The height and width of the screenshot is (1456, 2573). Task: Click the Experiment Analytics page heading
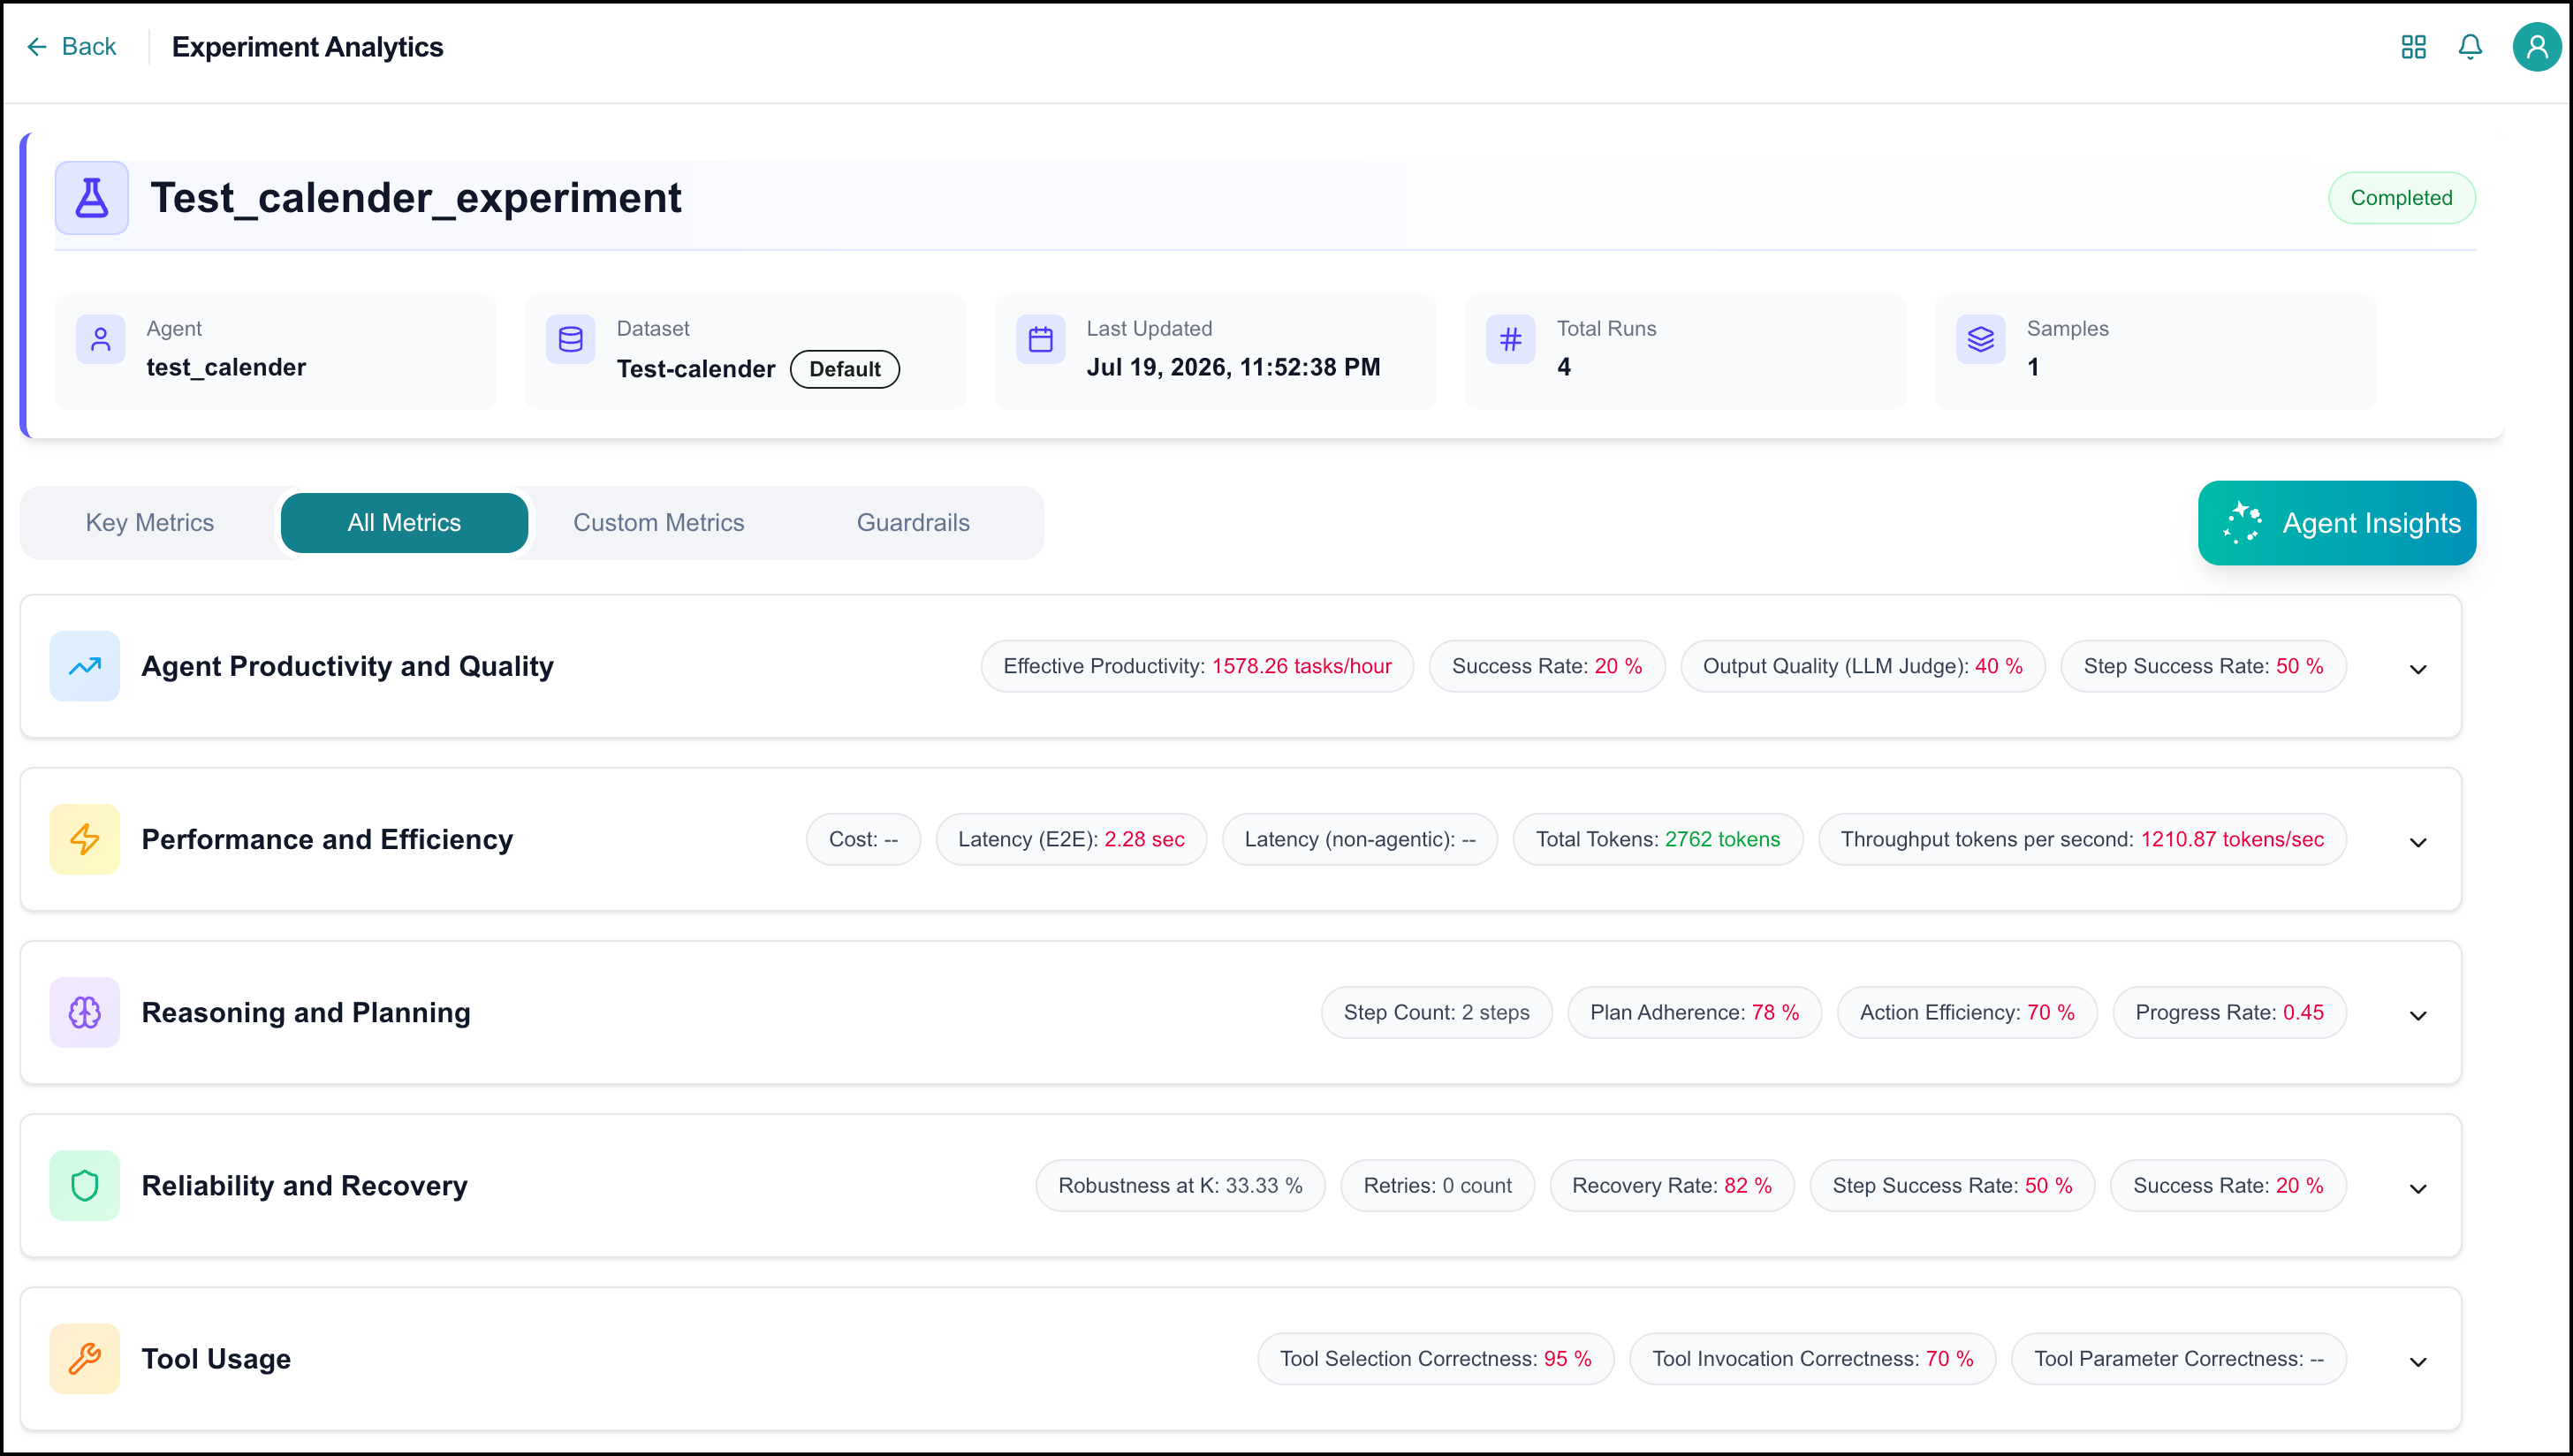(x=307, y=47)
